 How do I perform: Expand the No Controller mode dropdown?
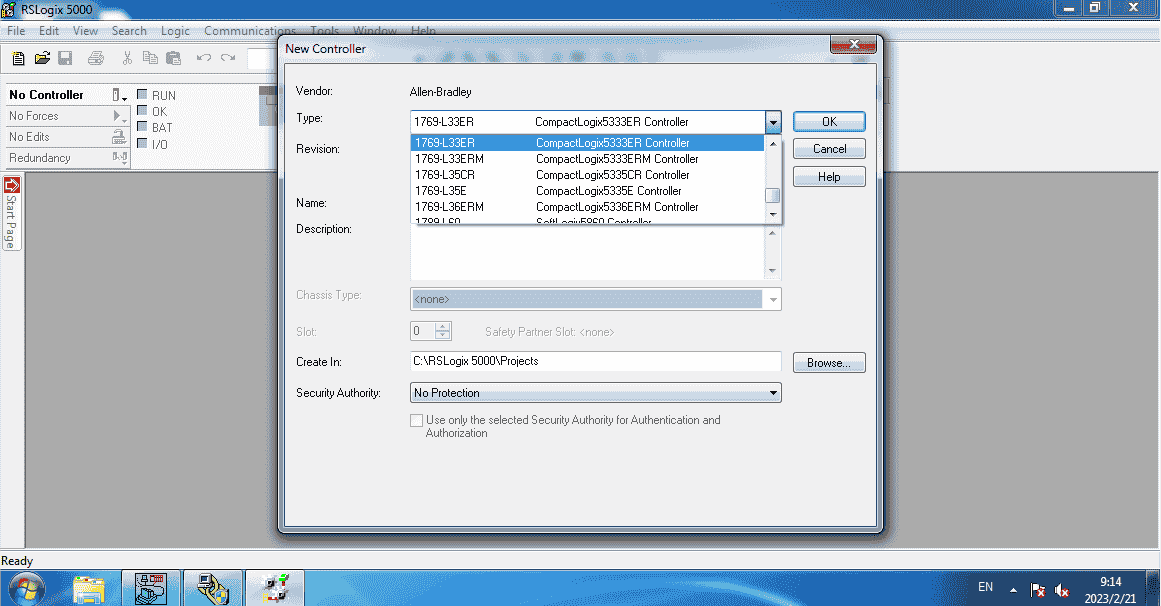[x=119, y=95]
